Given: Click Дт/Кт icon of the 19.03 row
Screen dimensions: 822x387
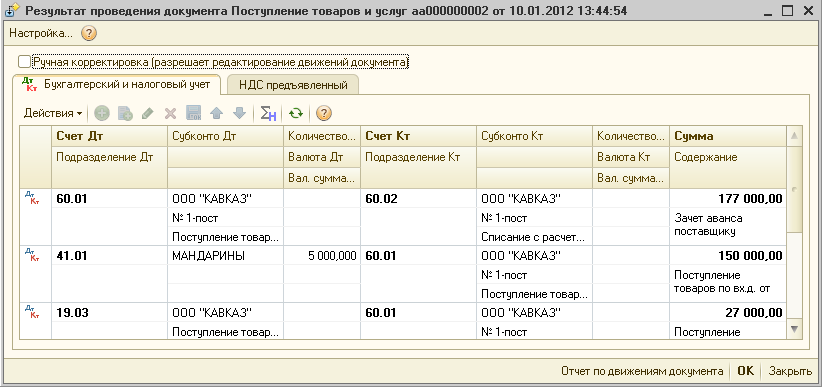Looking at the screenshot, I should [31, 311].
